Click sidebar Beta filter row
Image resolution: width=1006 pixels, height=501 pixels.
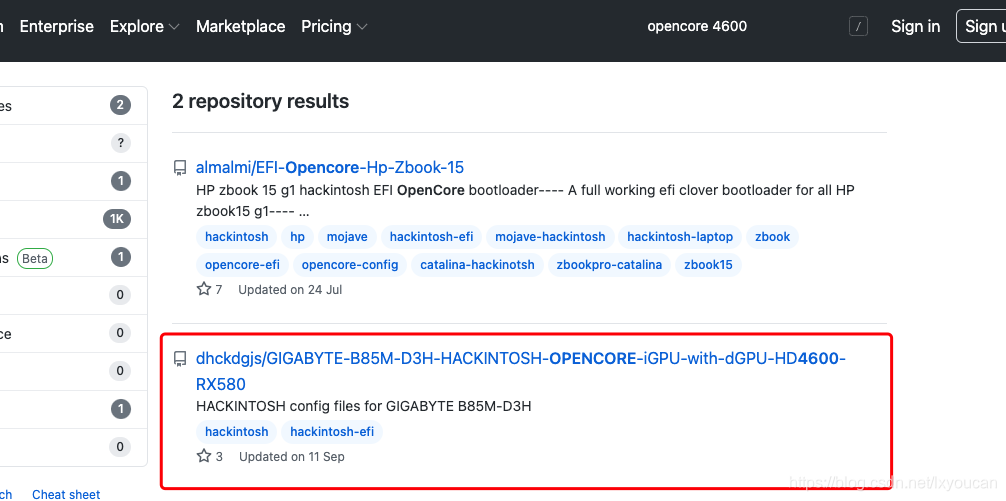[74, 258]
